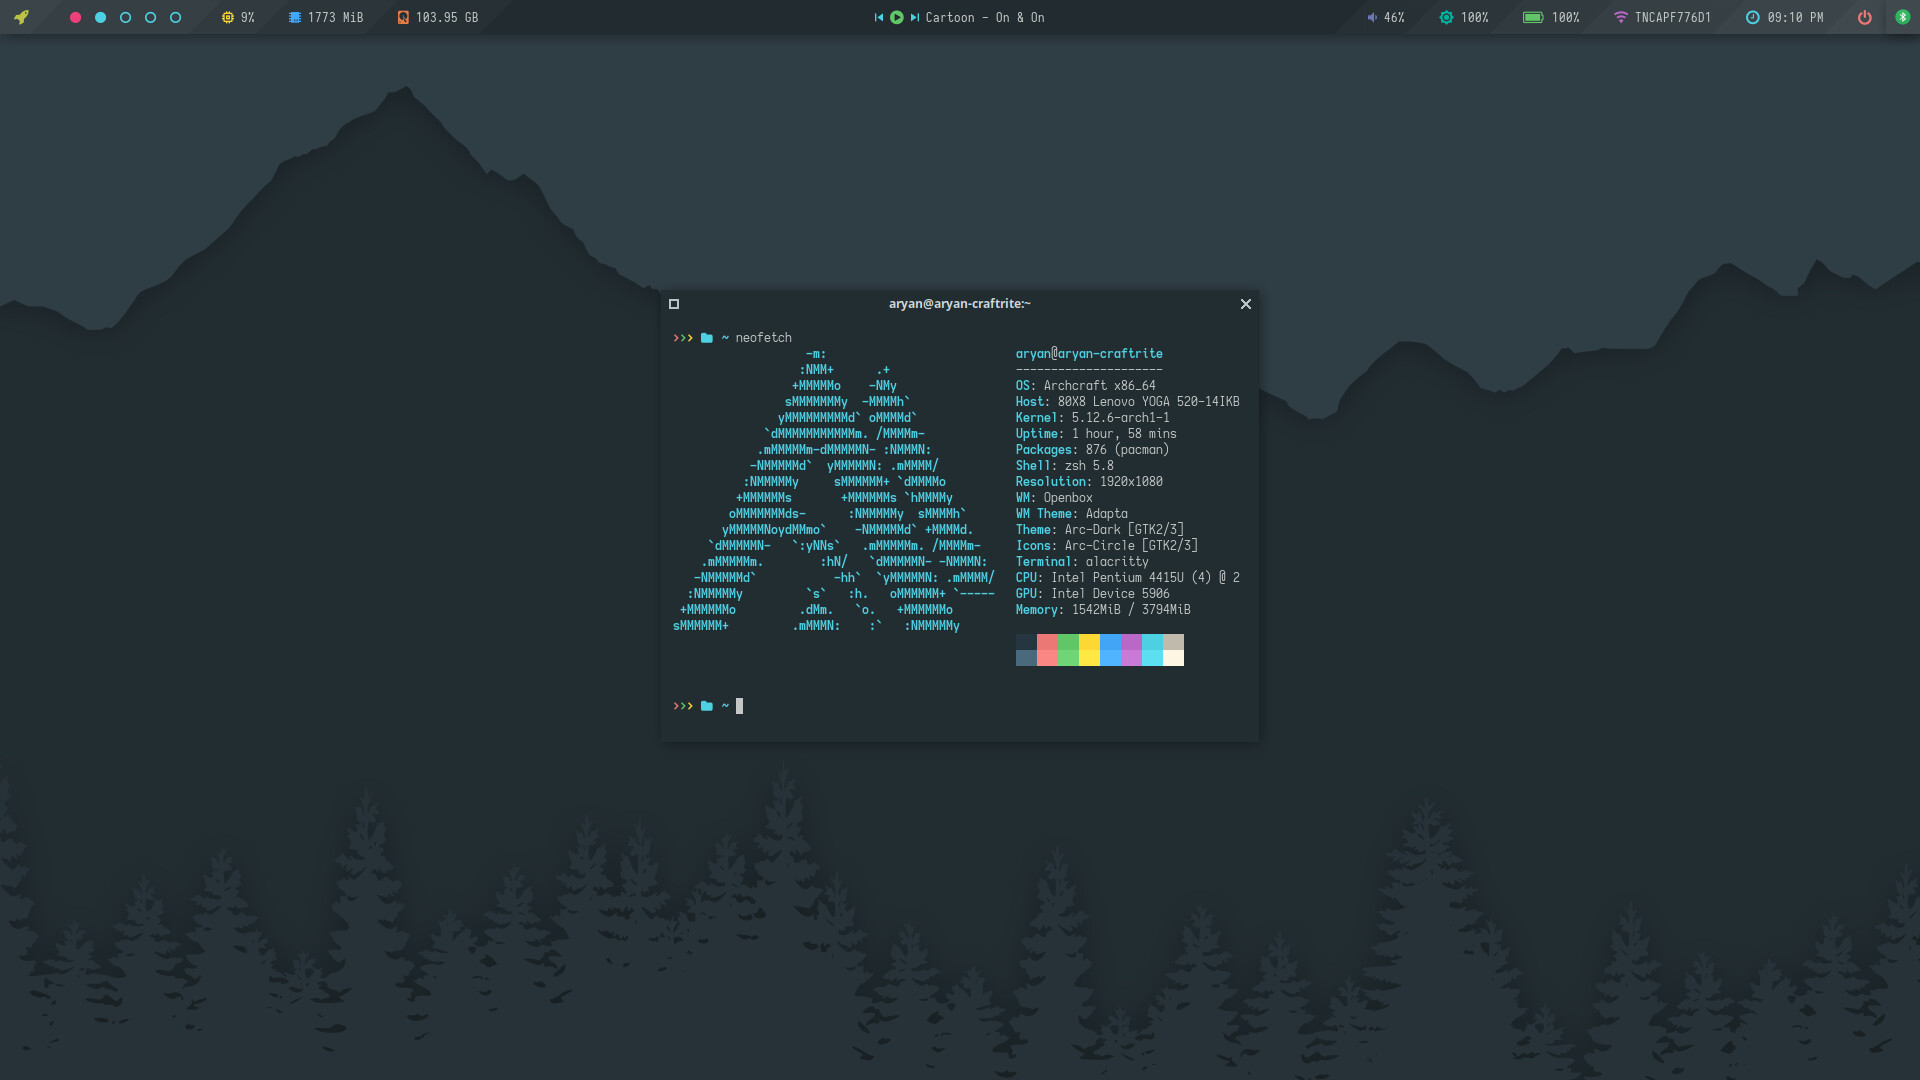Click folder icon on the empty prompt
1920x1080 pixels.
click(x=707, y=706)
